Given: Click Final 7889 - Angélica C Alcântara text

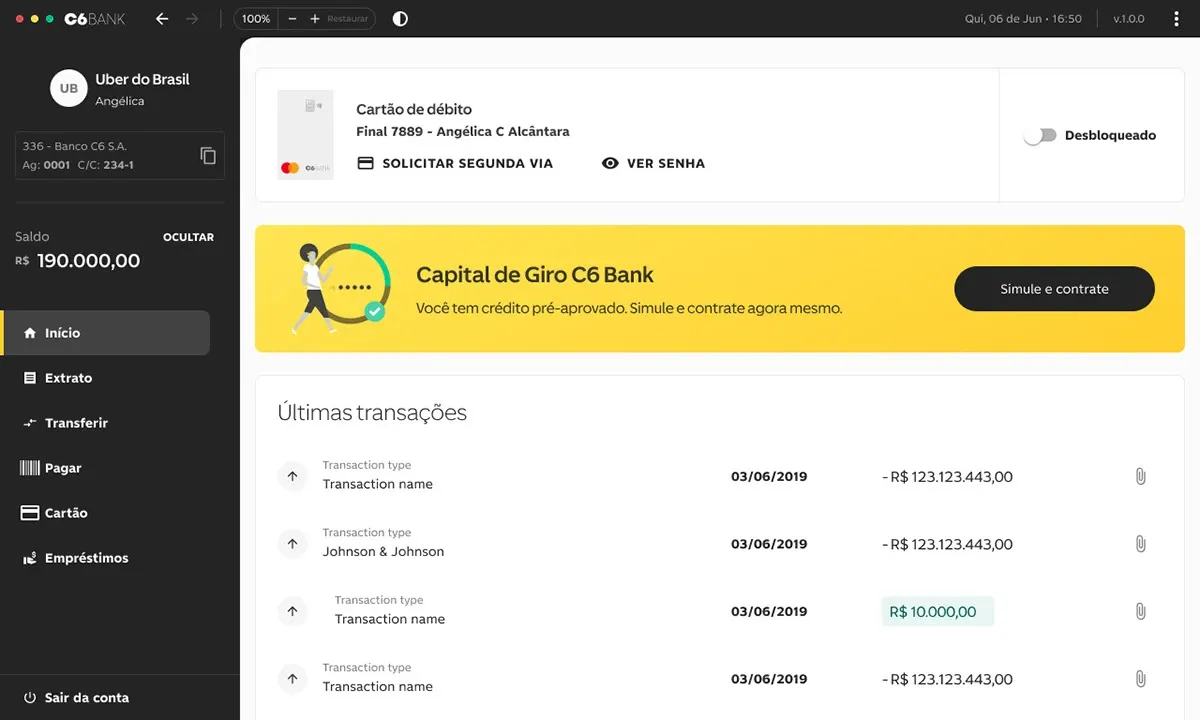Looking at the screenshot, I should point(463,132).
